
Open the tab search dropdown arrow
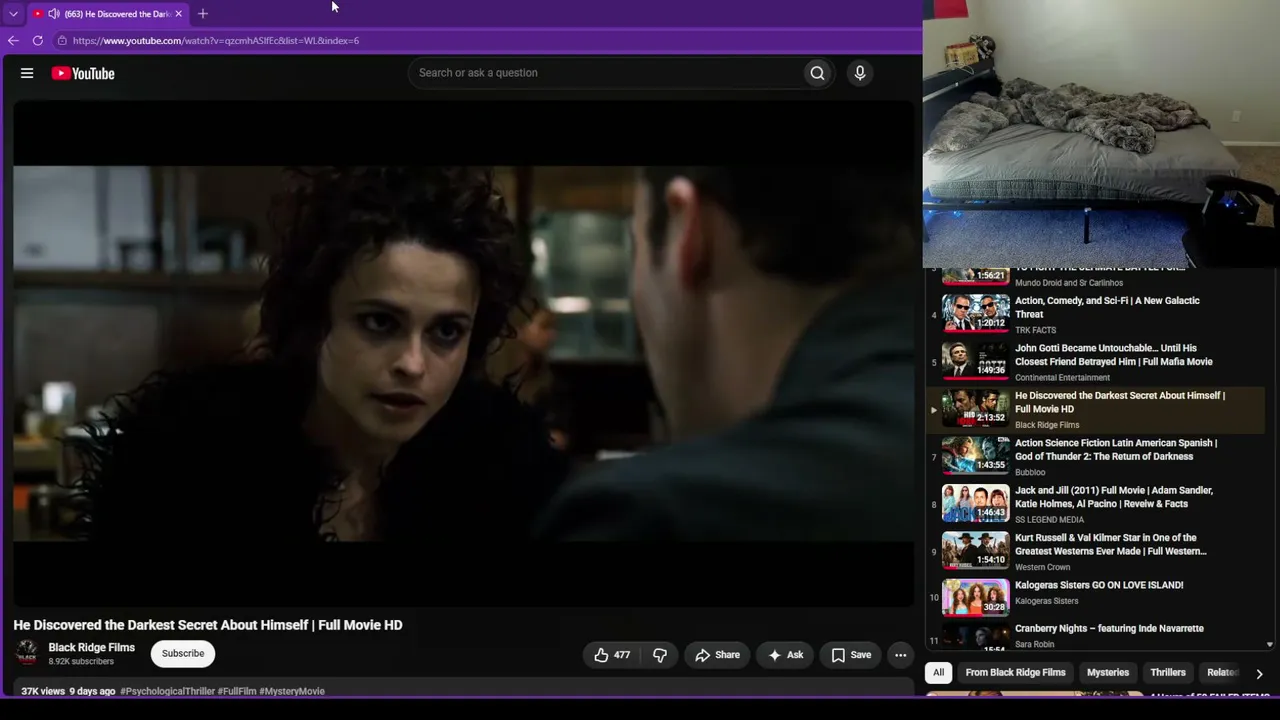[x=13, y=14]
